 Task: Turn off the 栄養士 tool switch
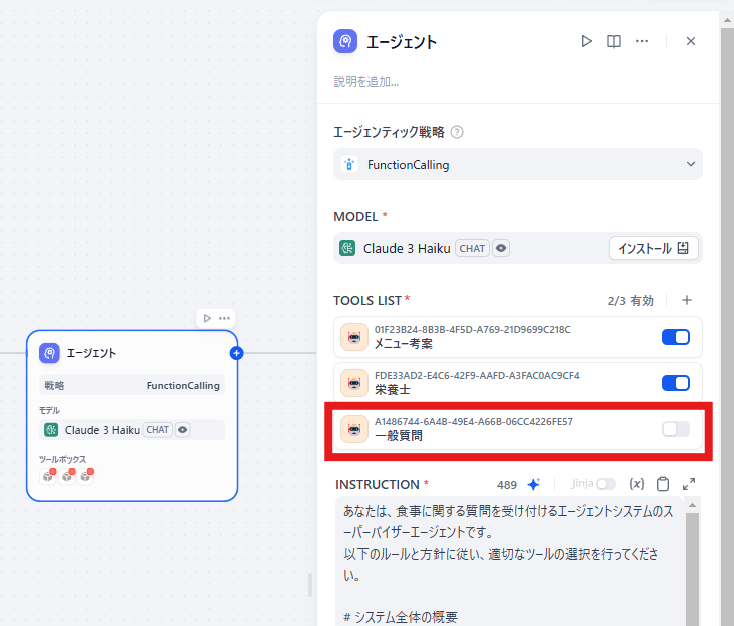pyautogui.click(x=676, y=383)
